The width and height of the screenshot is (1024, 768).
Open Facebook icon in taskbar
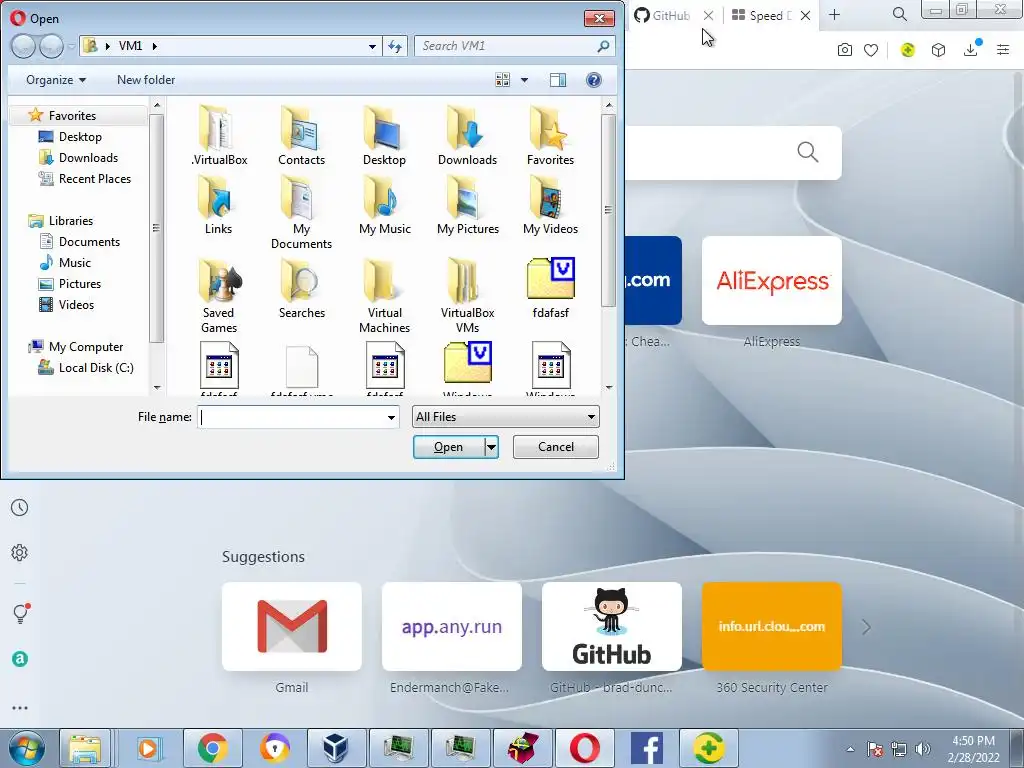coord(647,748)
